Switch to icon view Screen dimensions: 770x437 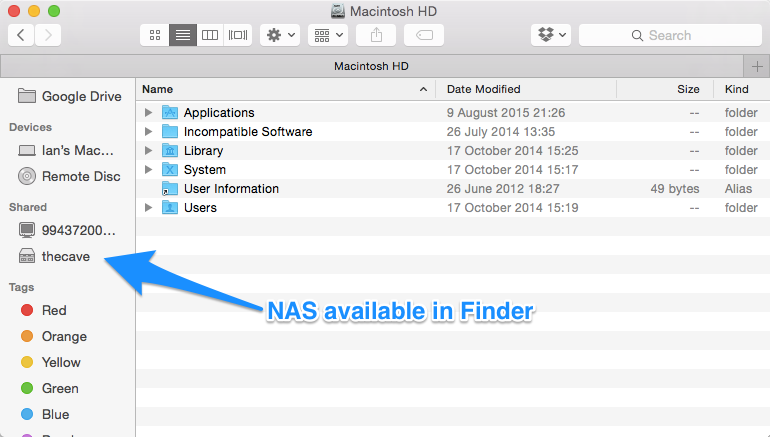point(155,35)
